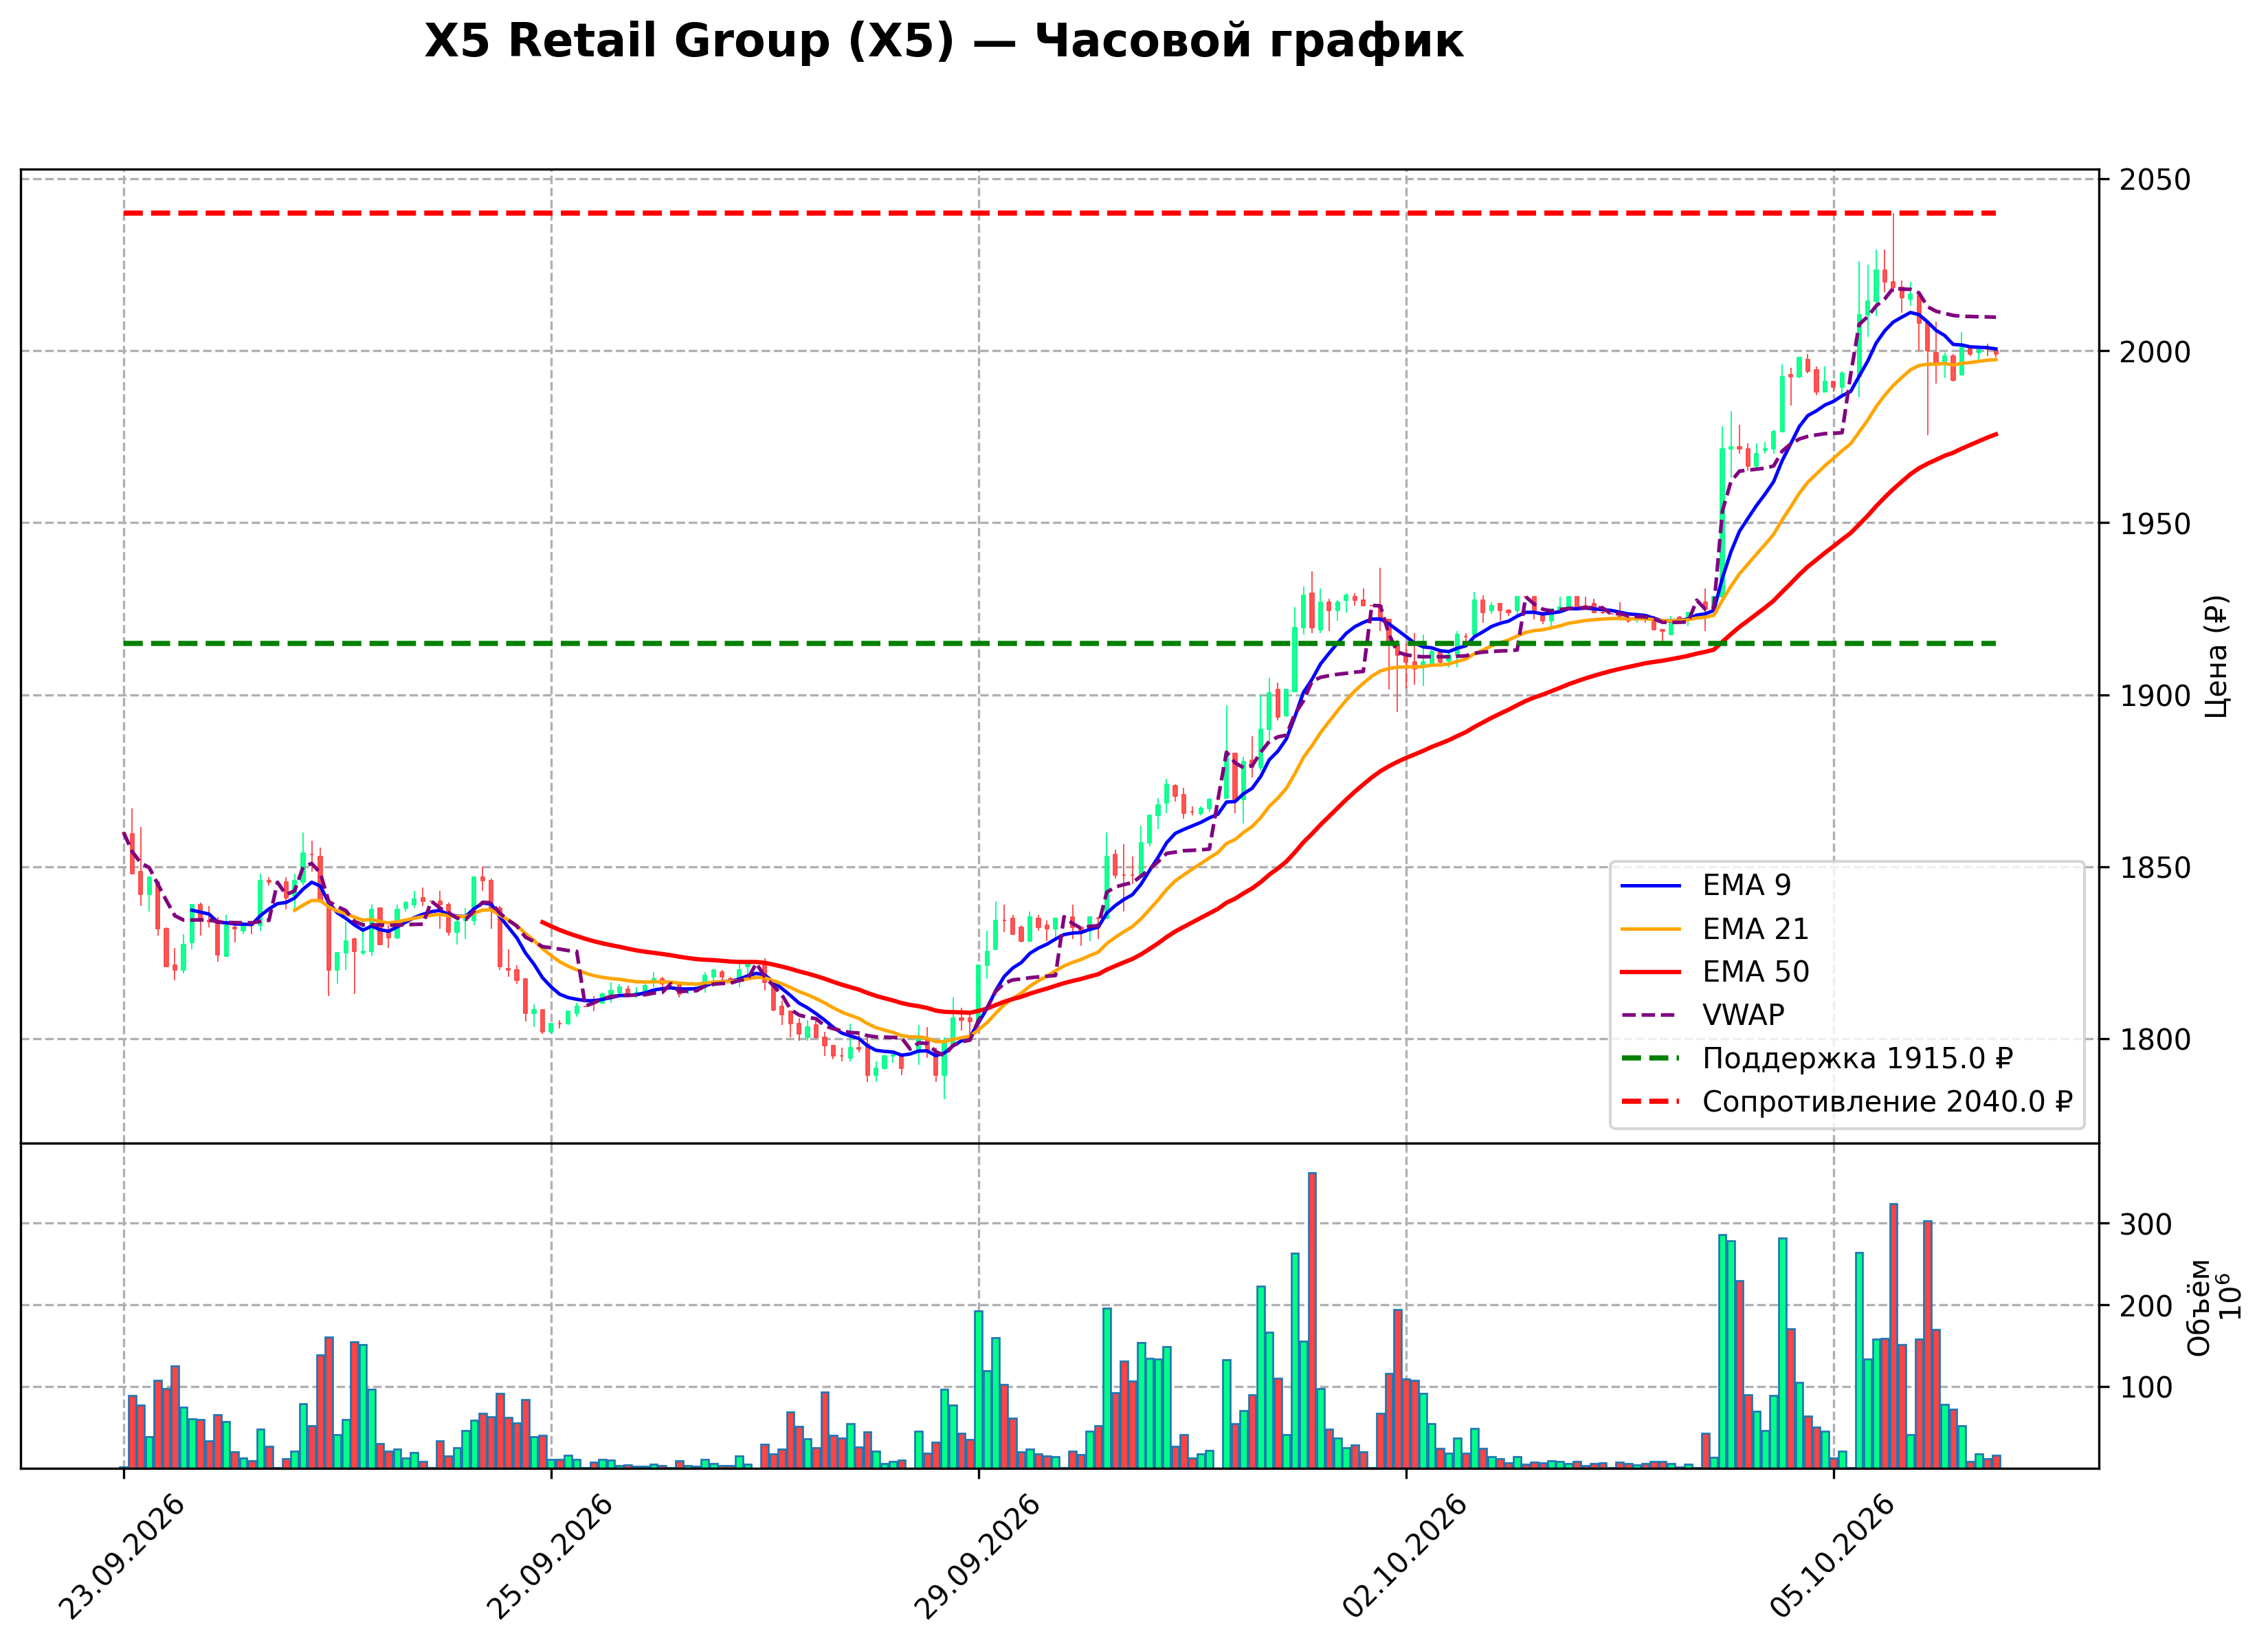2268x1645 pixels.
Task: Click the 'Цена (₽)' axis title
Action: click(2217, 657)
